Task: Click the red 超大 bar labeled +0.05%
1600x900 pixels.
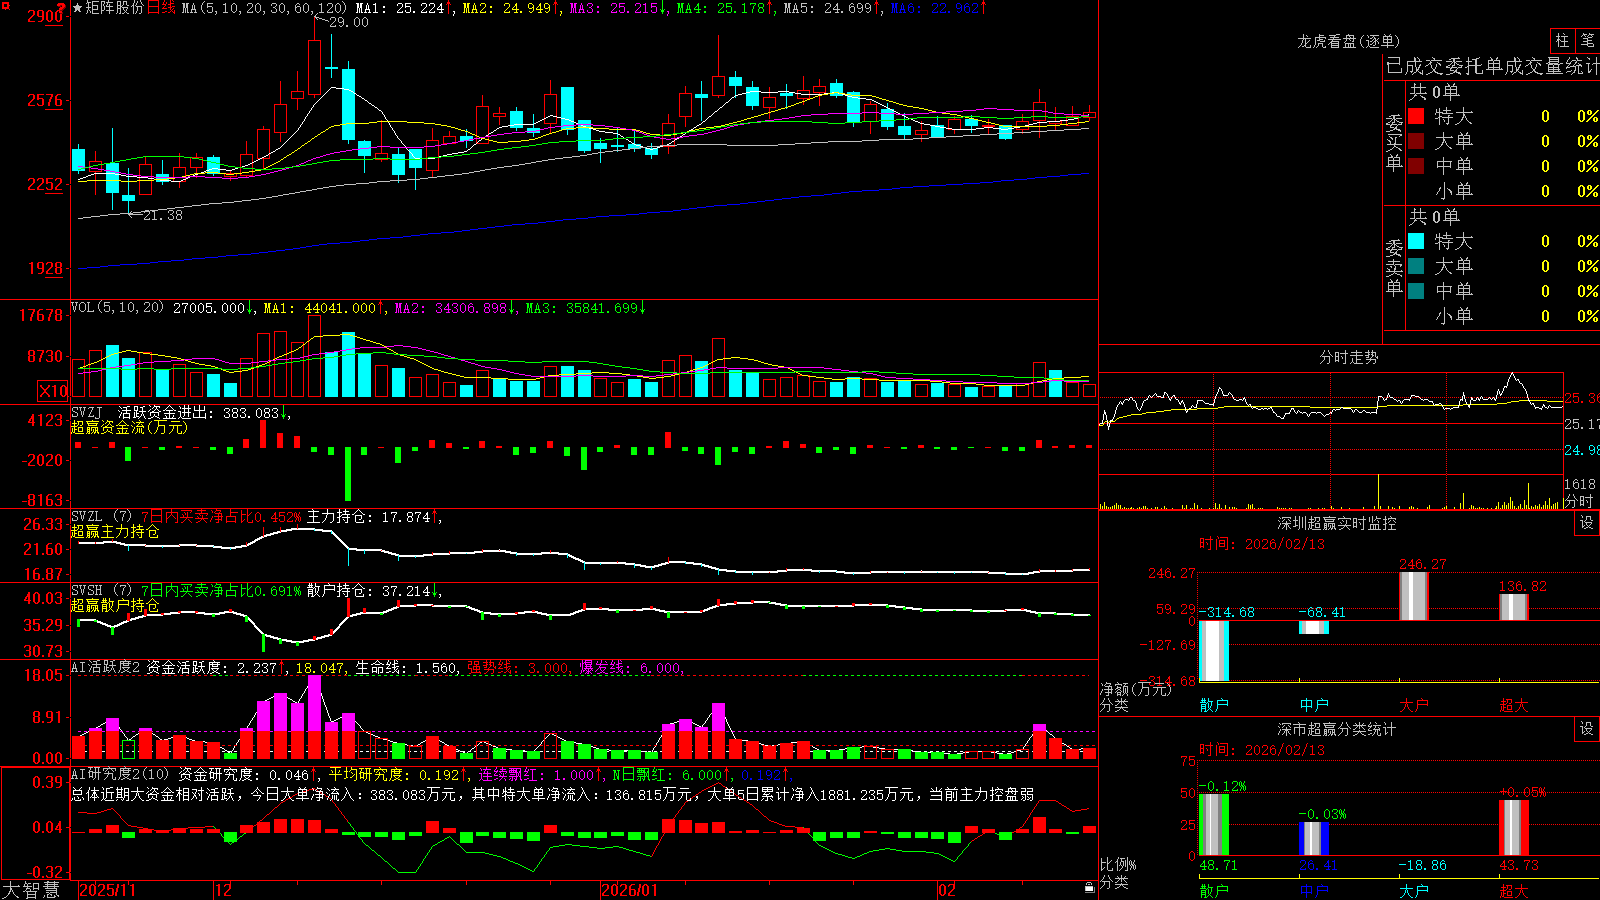Action: pos(1514,828)
